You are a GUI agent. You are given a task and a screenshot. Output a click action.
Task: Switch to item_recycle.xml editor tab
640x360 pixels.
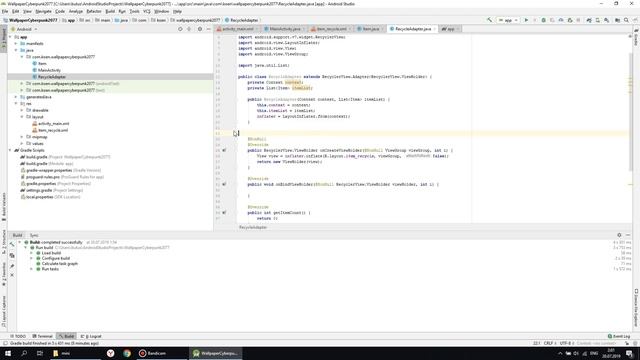pyautogui.click(x=331, y=29)
